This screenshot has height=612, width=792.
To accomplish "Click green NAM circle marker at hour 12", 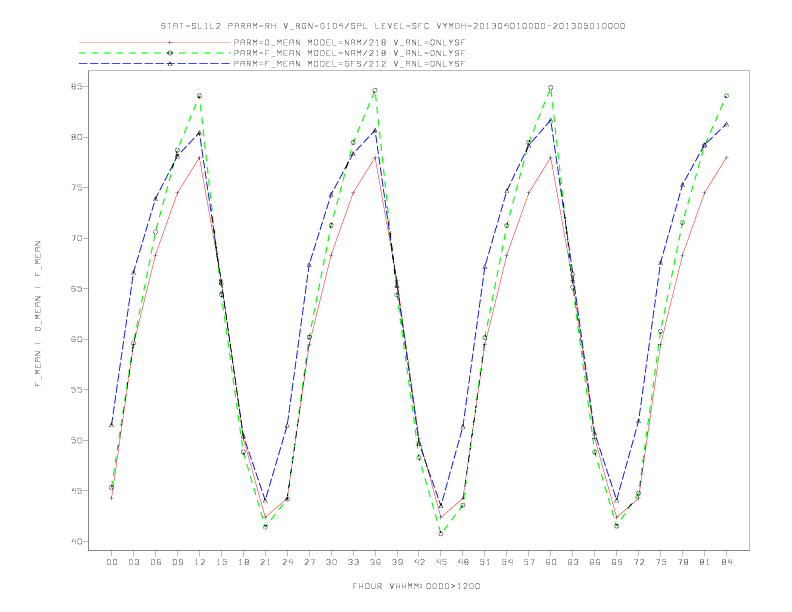I will pyautogui.click(x=200, y=95).
